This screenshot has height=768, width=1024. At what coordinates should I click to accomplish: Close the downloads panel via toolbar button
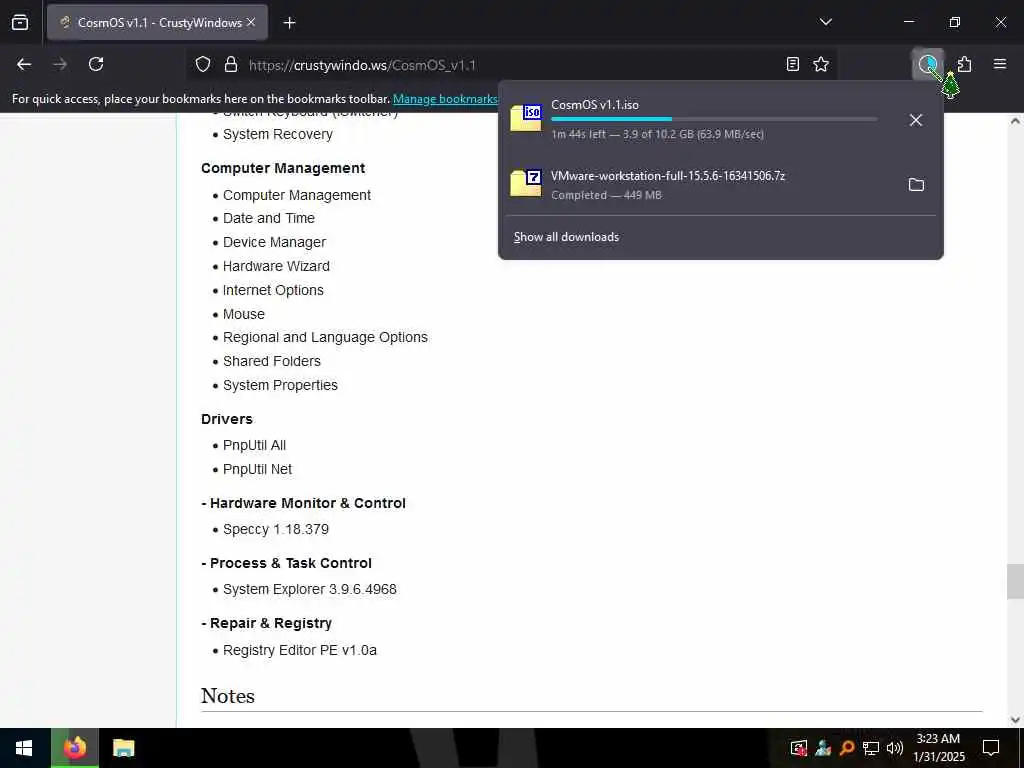pos(928,64)
